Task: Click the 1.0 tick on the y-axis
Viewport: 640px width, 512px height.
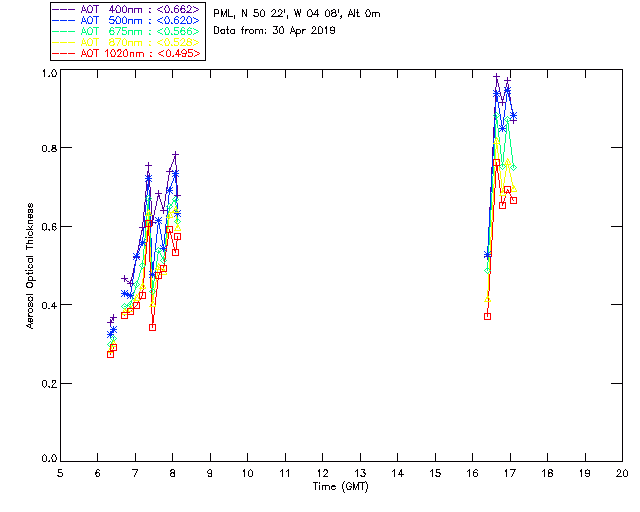Action: [x=49, y=75]
